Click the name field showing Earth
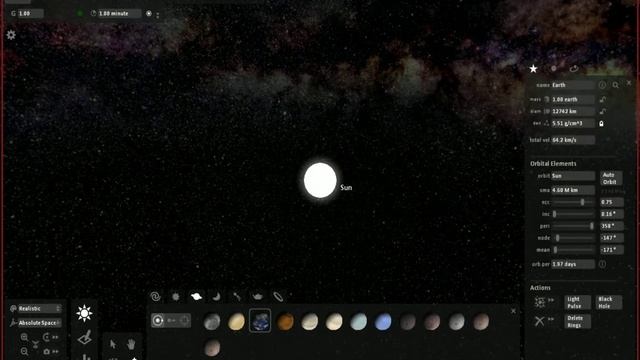Image resolution: width=640 pixels, height=360 pixels. [573, 85]
